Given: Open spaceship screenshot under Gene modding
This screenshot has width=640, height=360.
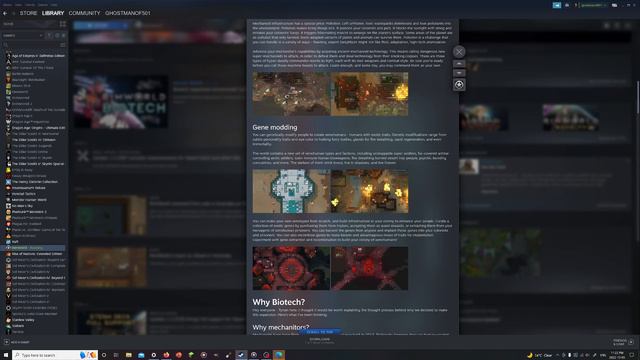Looking at the screenshot, I should [291, 191].
